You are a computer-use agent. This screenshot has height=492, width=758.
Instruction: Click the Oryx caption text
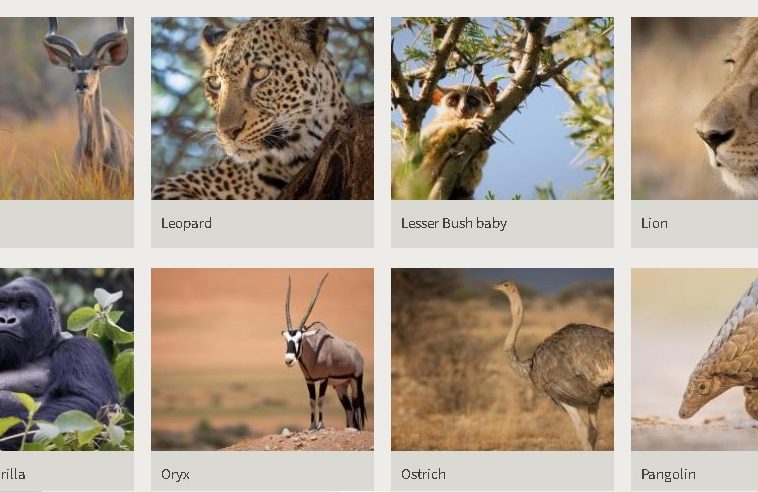click(x=175, y=475)
